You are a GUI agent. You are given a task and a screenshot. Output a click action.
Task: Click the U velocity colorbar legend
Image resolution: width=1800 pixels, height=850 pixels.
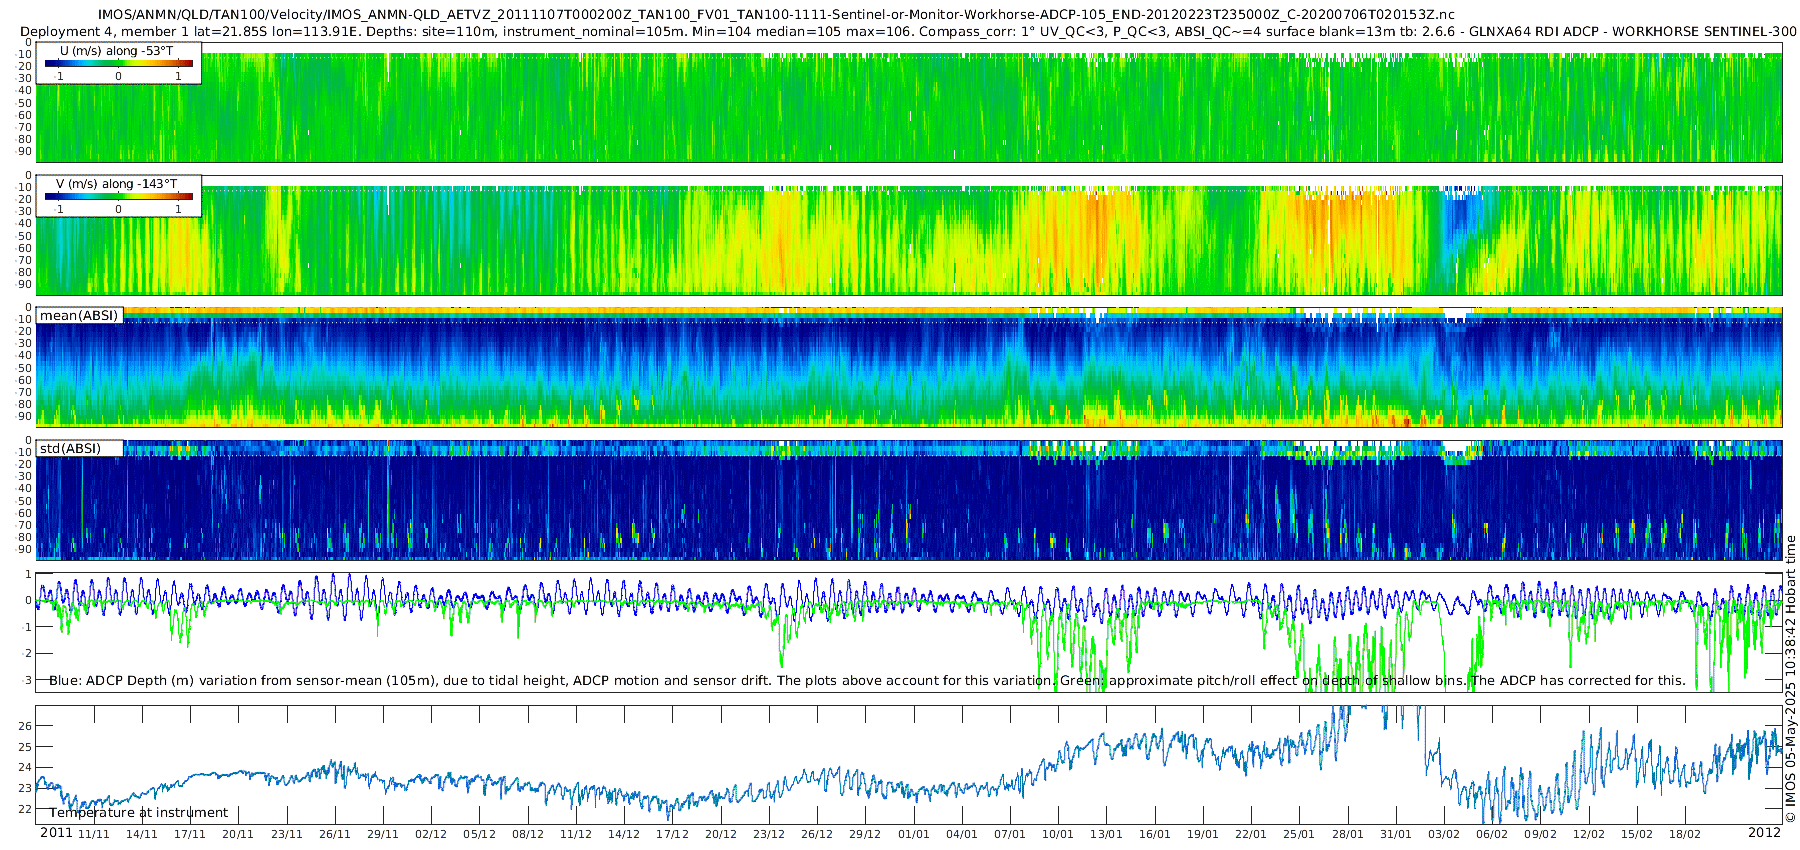118,63
